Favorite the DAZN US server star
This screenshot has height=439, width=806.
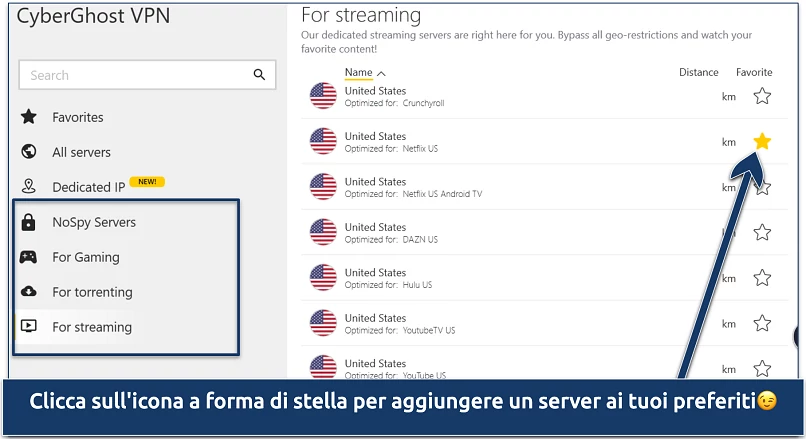tap(762, 232)
